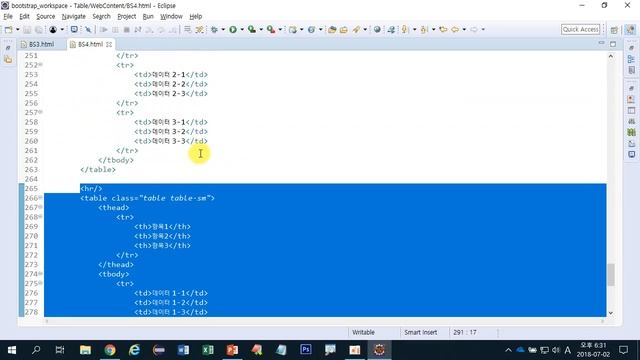Screen dimensions: 640x360
Task: Collapse the tr fold marker at line 275
Action: coord(40,283)
